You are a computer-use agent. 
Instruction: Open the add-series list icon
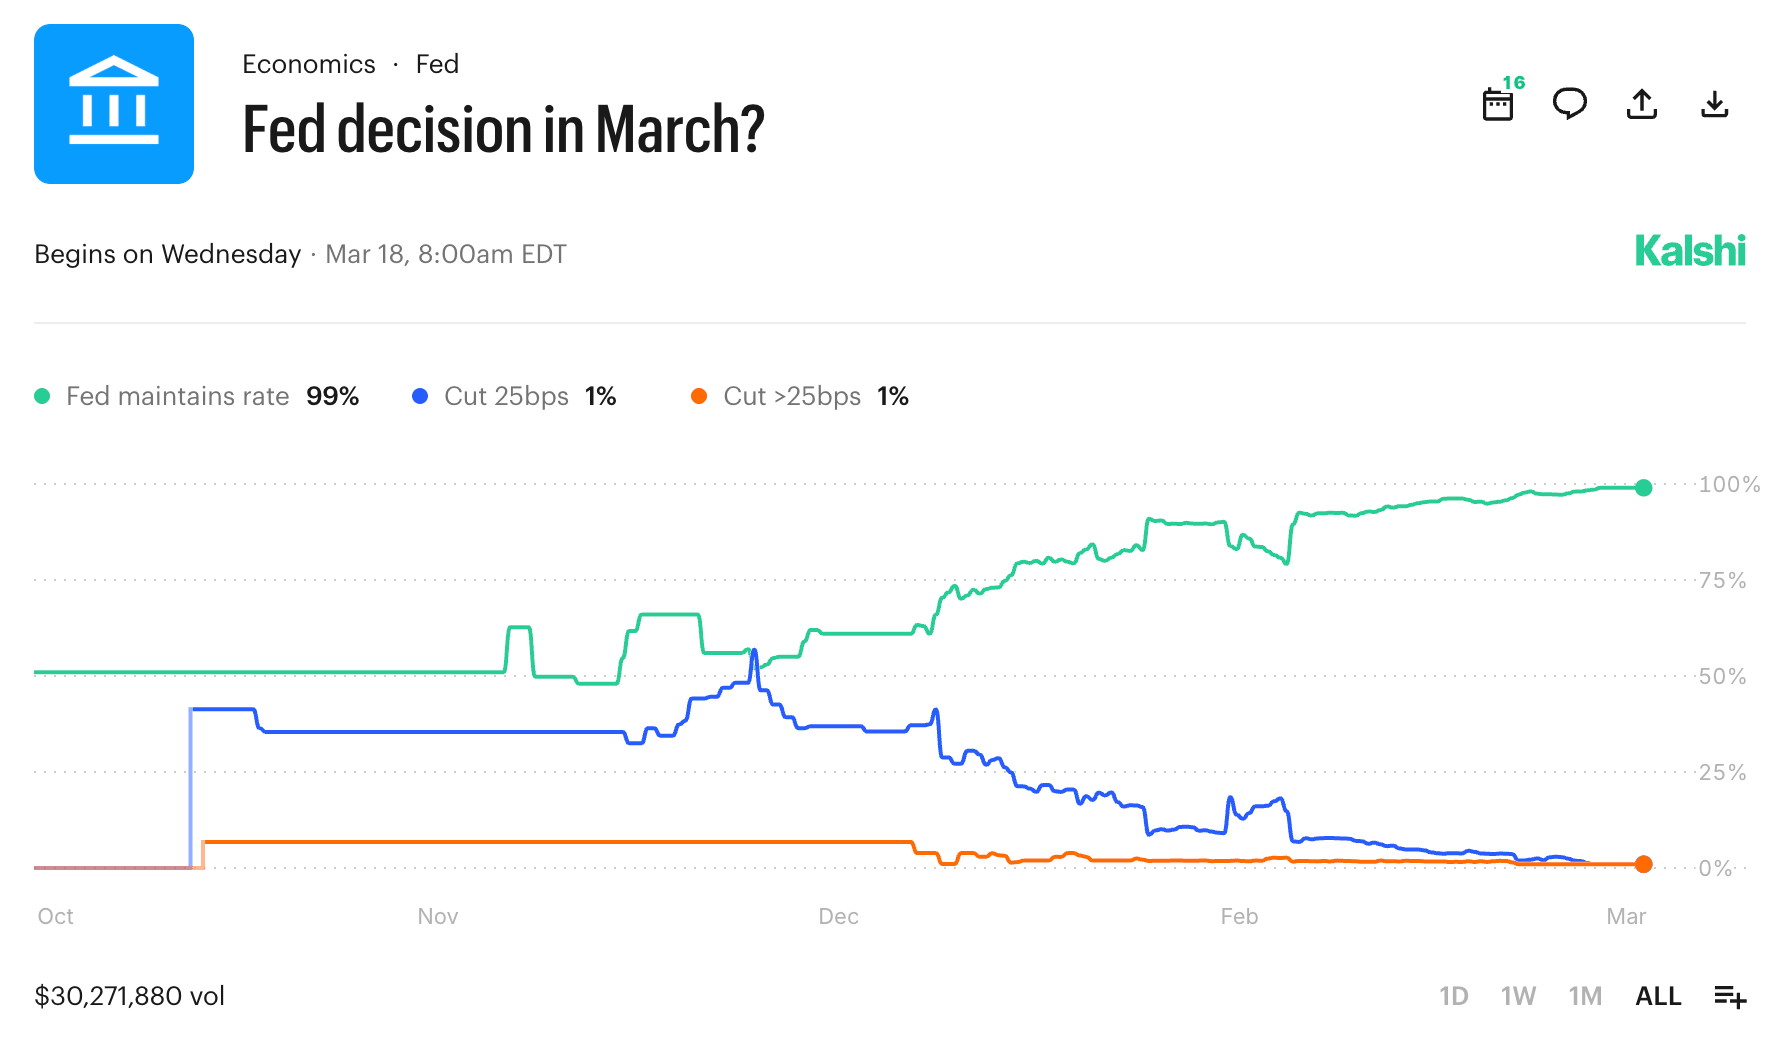point(1730,996)
